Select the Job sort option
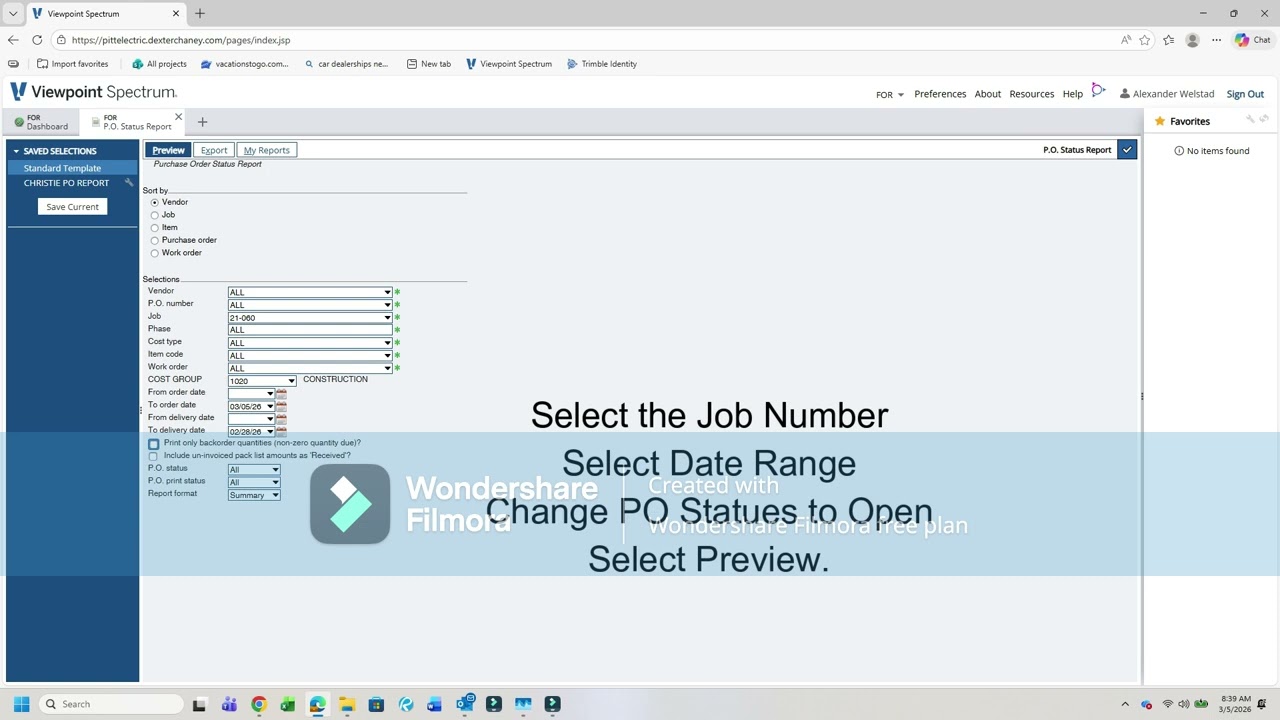 (x=154, y=215)
